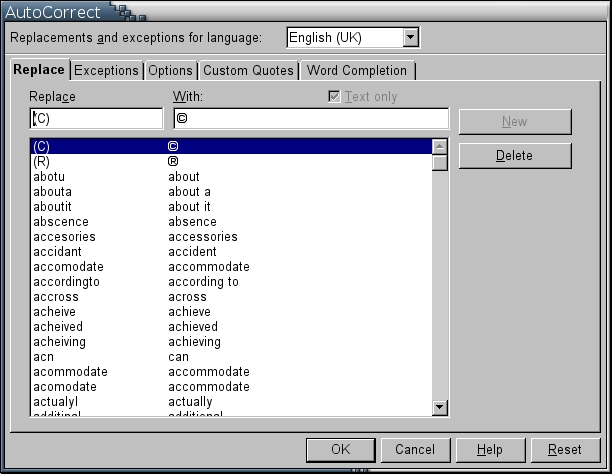The image size is (612, 474).
Task: Toggle the Text only checkbox
Action: tap(335, 97)
